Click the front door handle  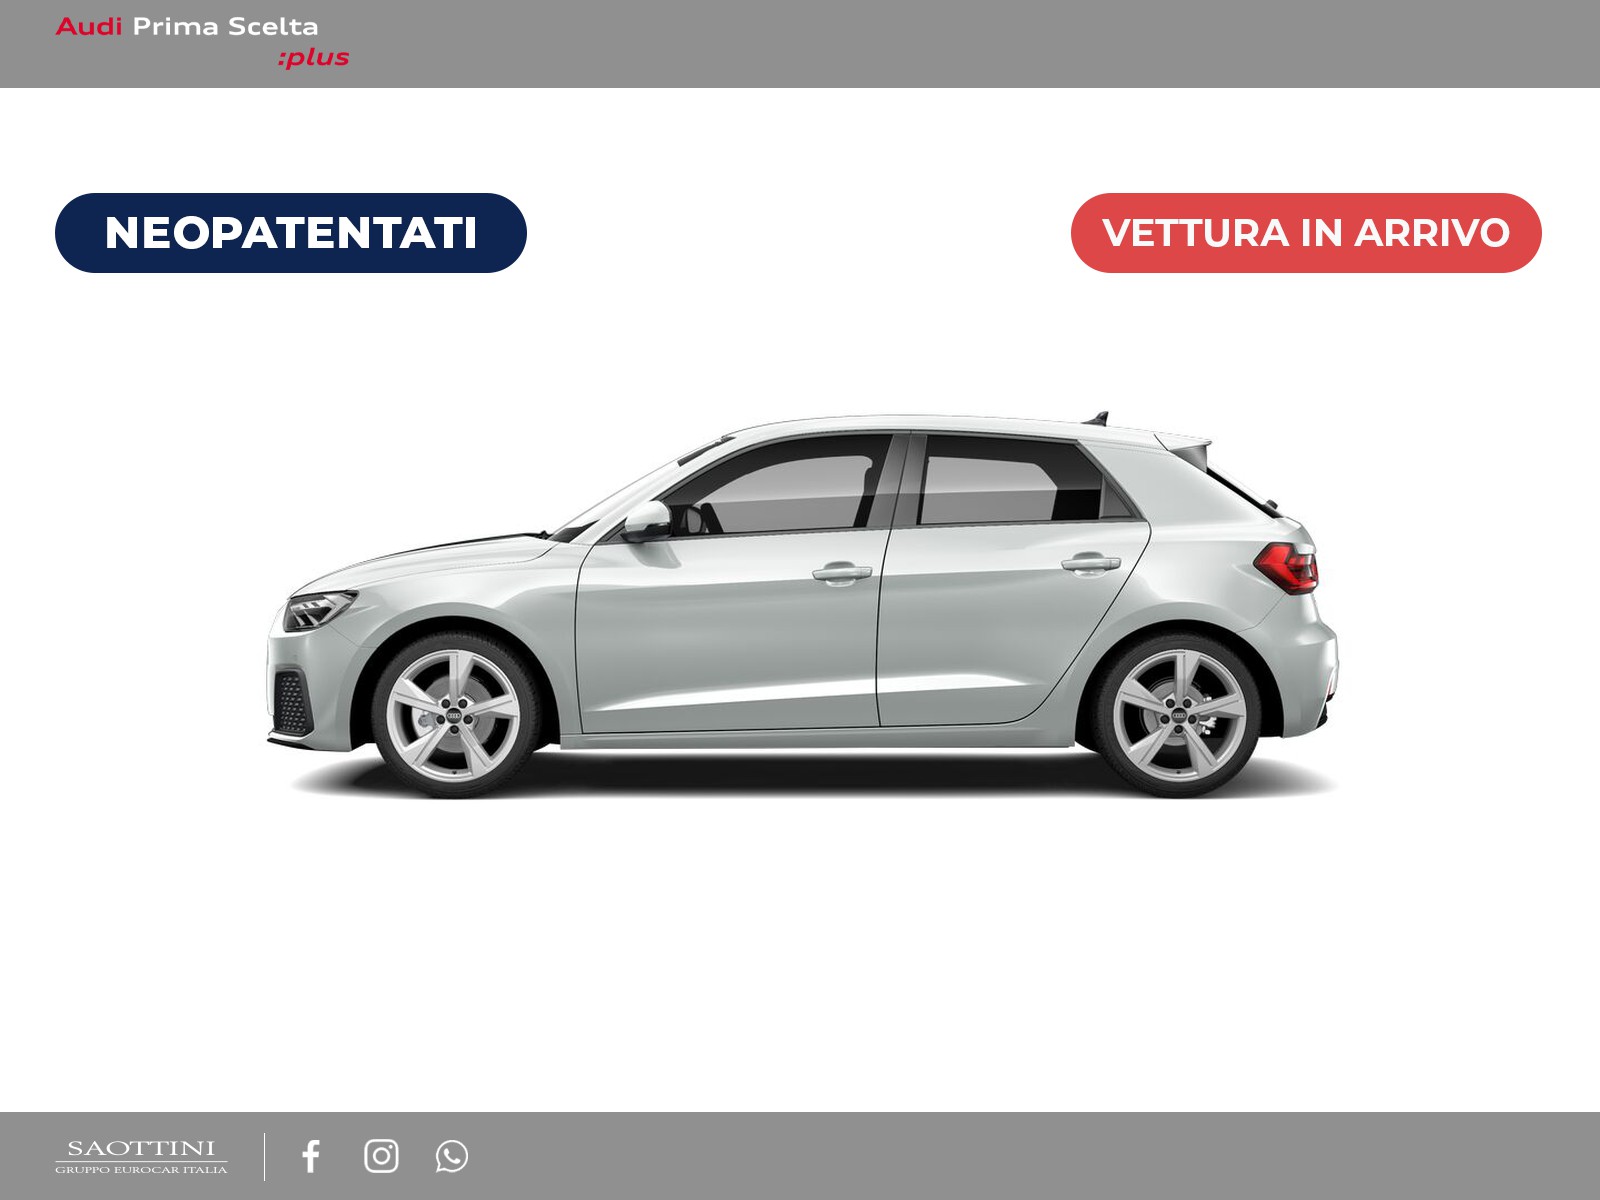[841, 572]
